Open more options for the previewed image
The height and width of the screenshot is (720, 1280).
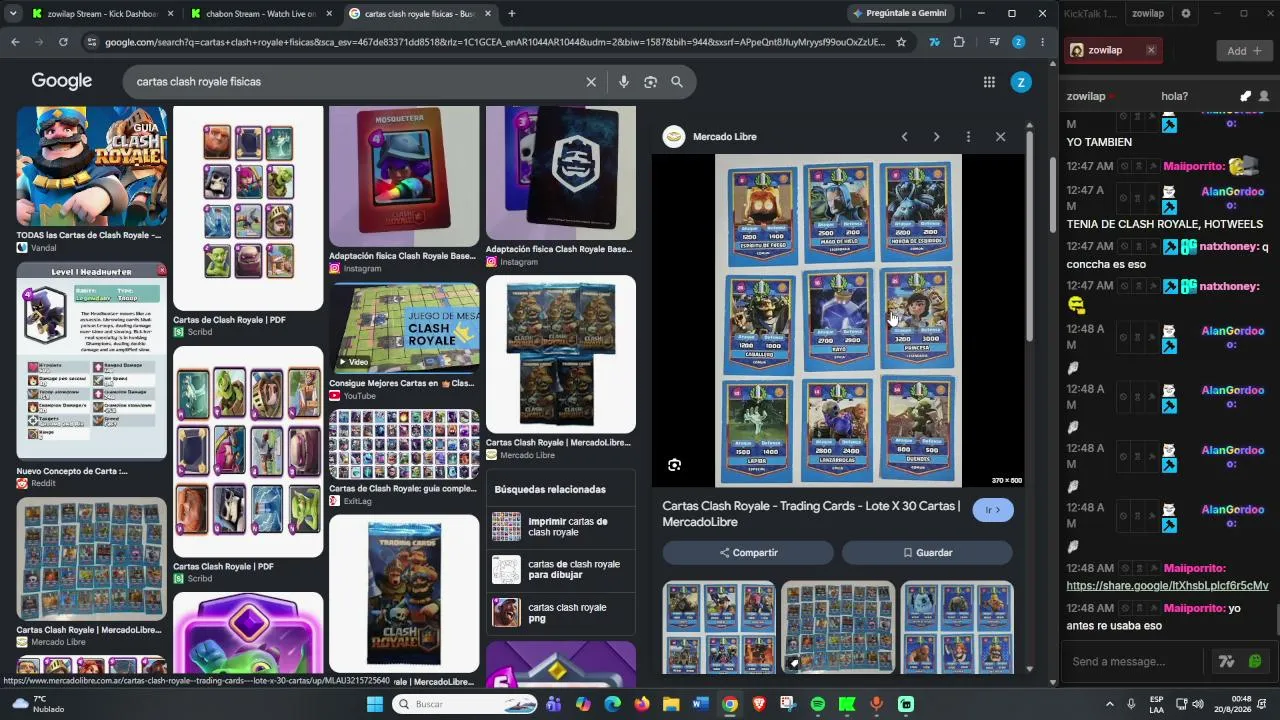[x=968, y=137]
